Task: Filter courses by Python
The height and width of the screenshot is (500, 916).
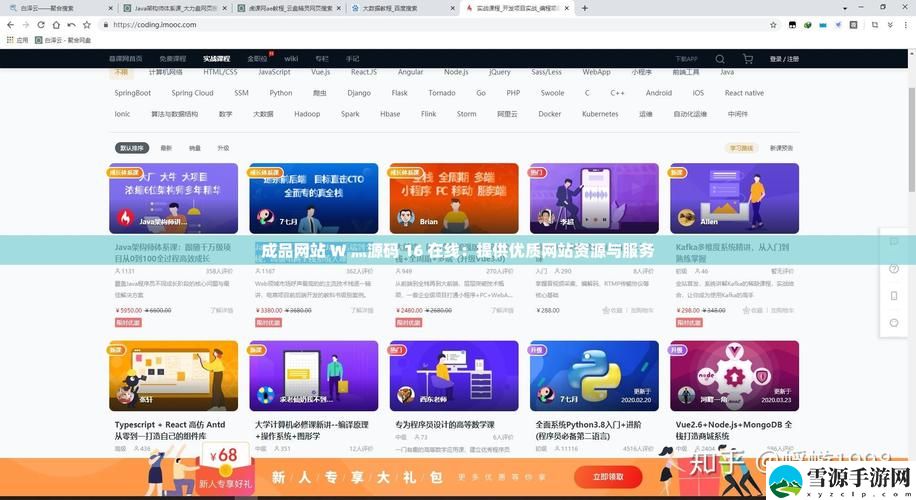Action: coord(281,93)
